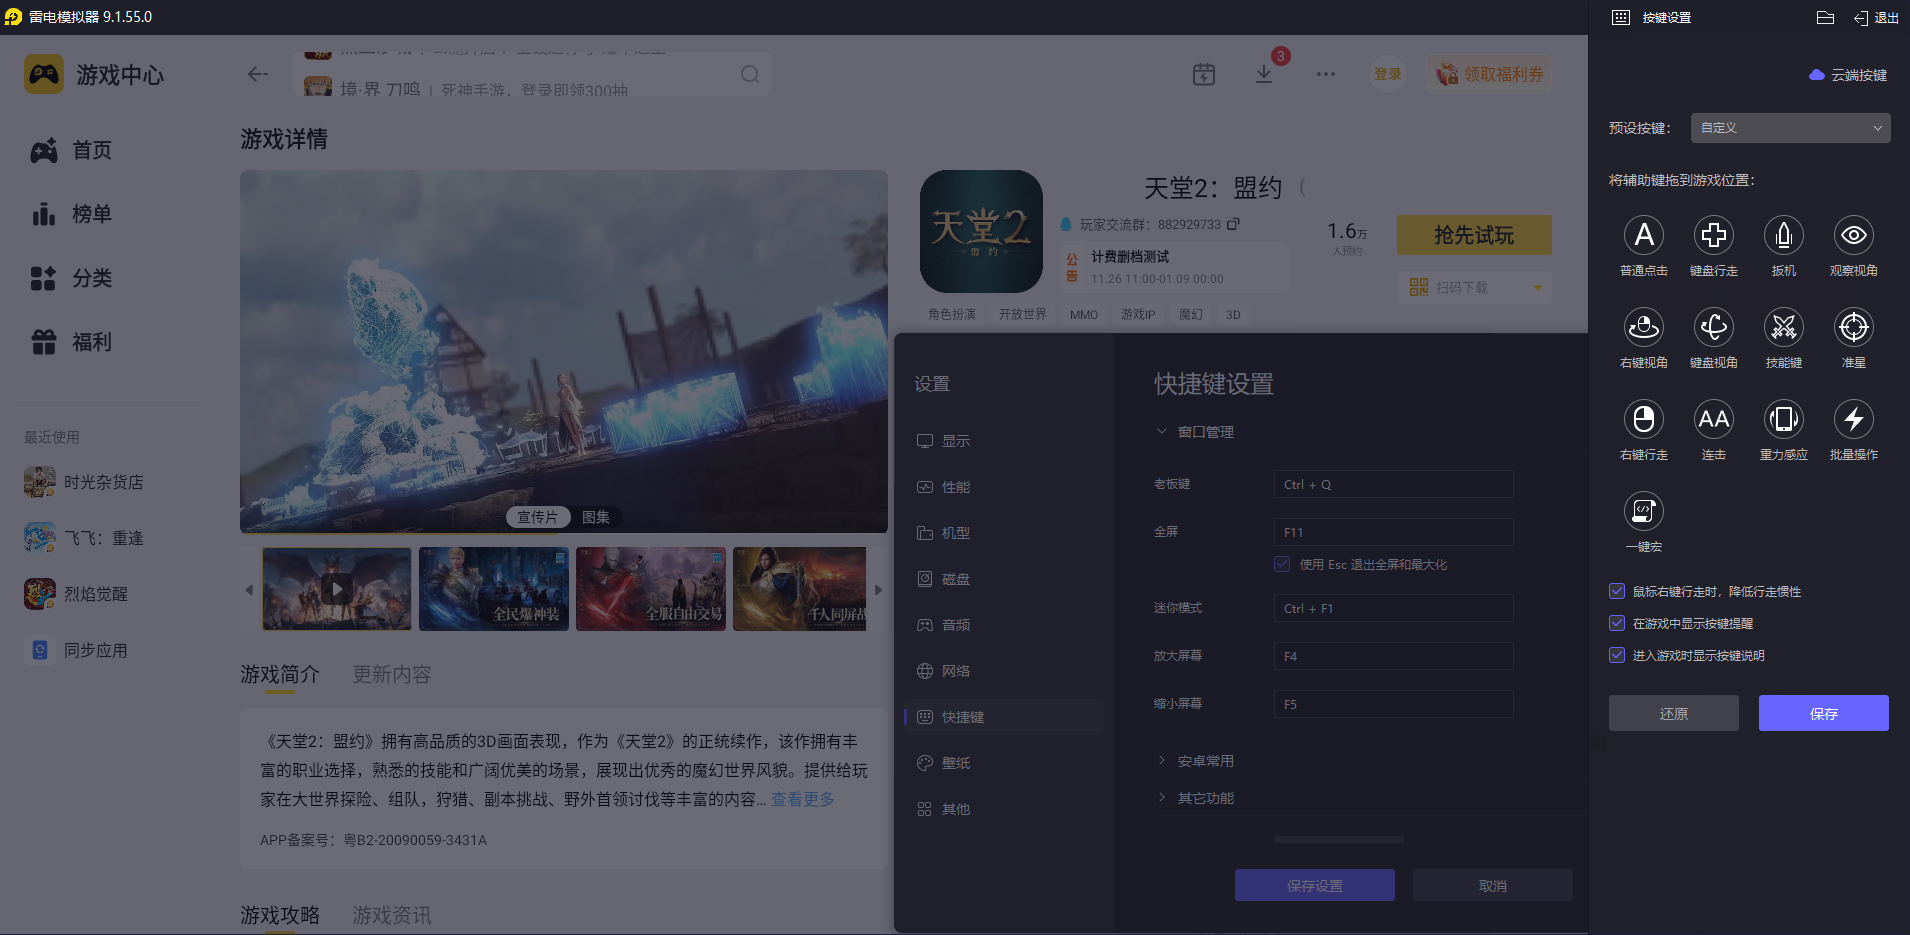
Task: Open the three-dot more menu
Action: point(1326,74)
